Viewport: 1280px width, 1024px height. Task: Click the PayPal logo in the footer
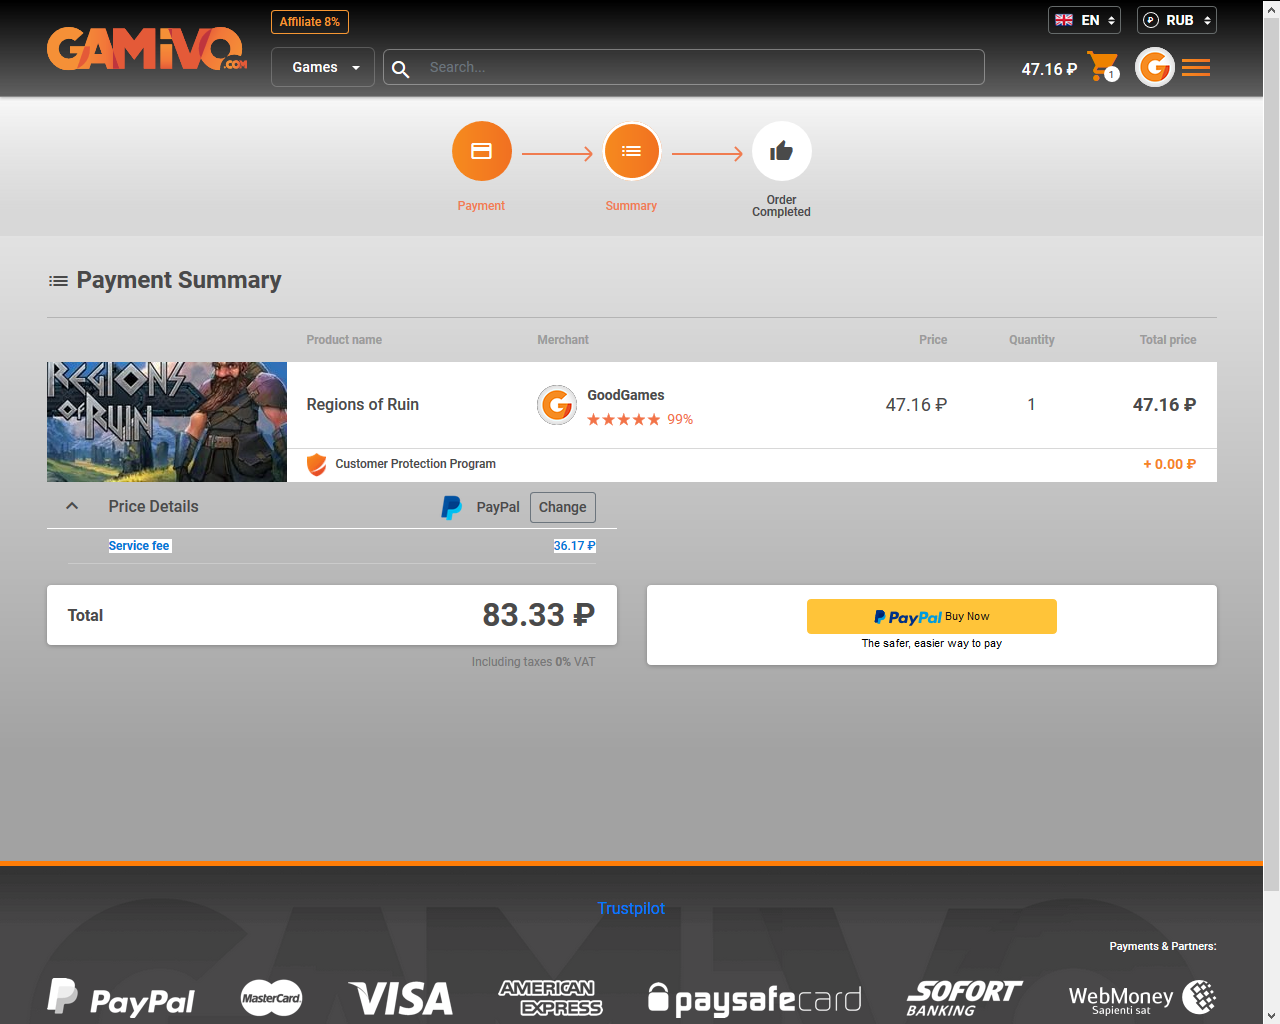121,998
